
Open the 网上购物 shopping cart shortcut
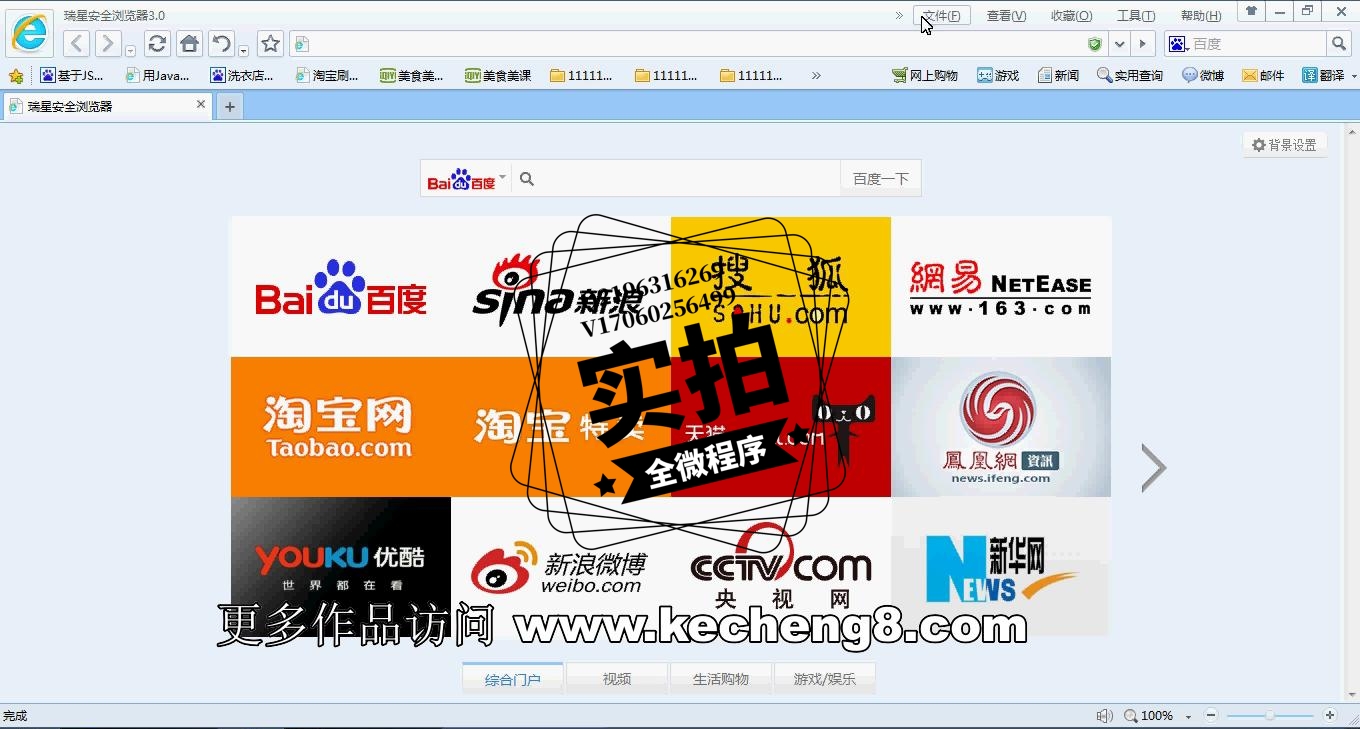(x=926, y=76)
